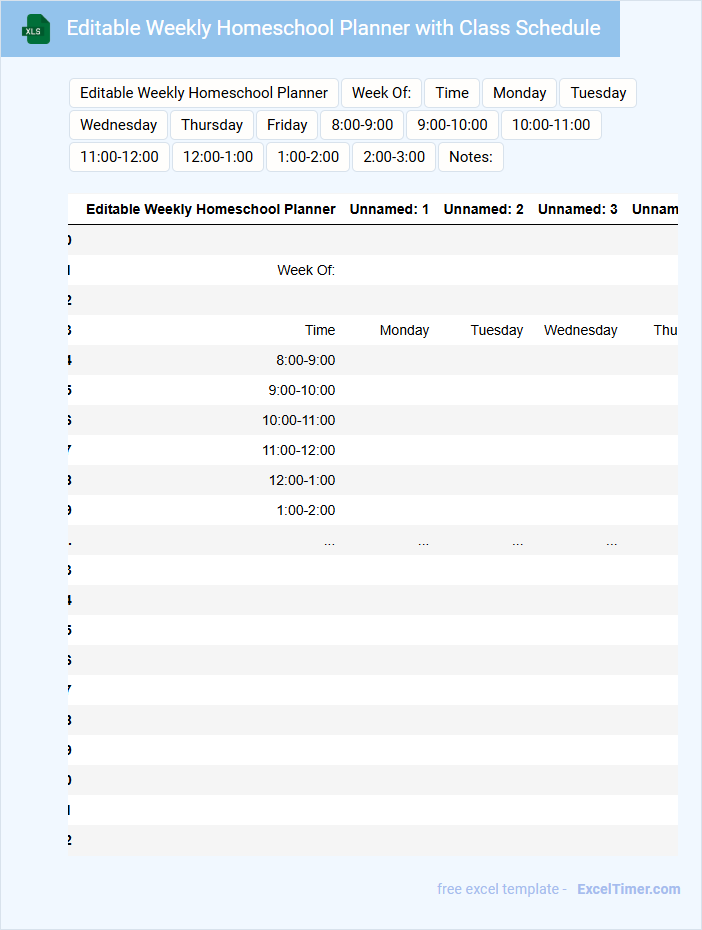702x930 pixels.
Task: Click the 'Editable Weekly Homeschool Planner' column header
Action: pos(210,209)
